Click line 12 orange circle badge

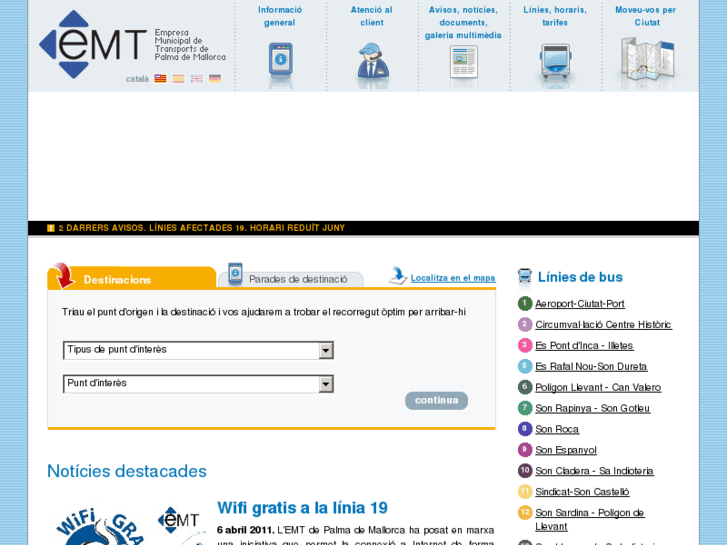524,513
